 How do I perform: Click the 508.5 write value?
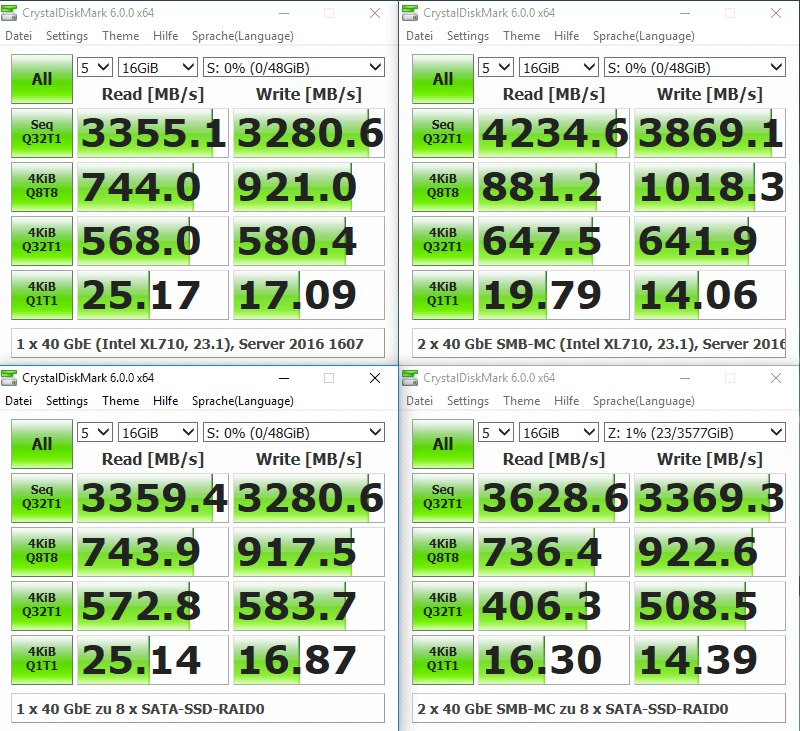710,606
